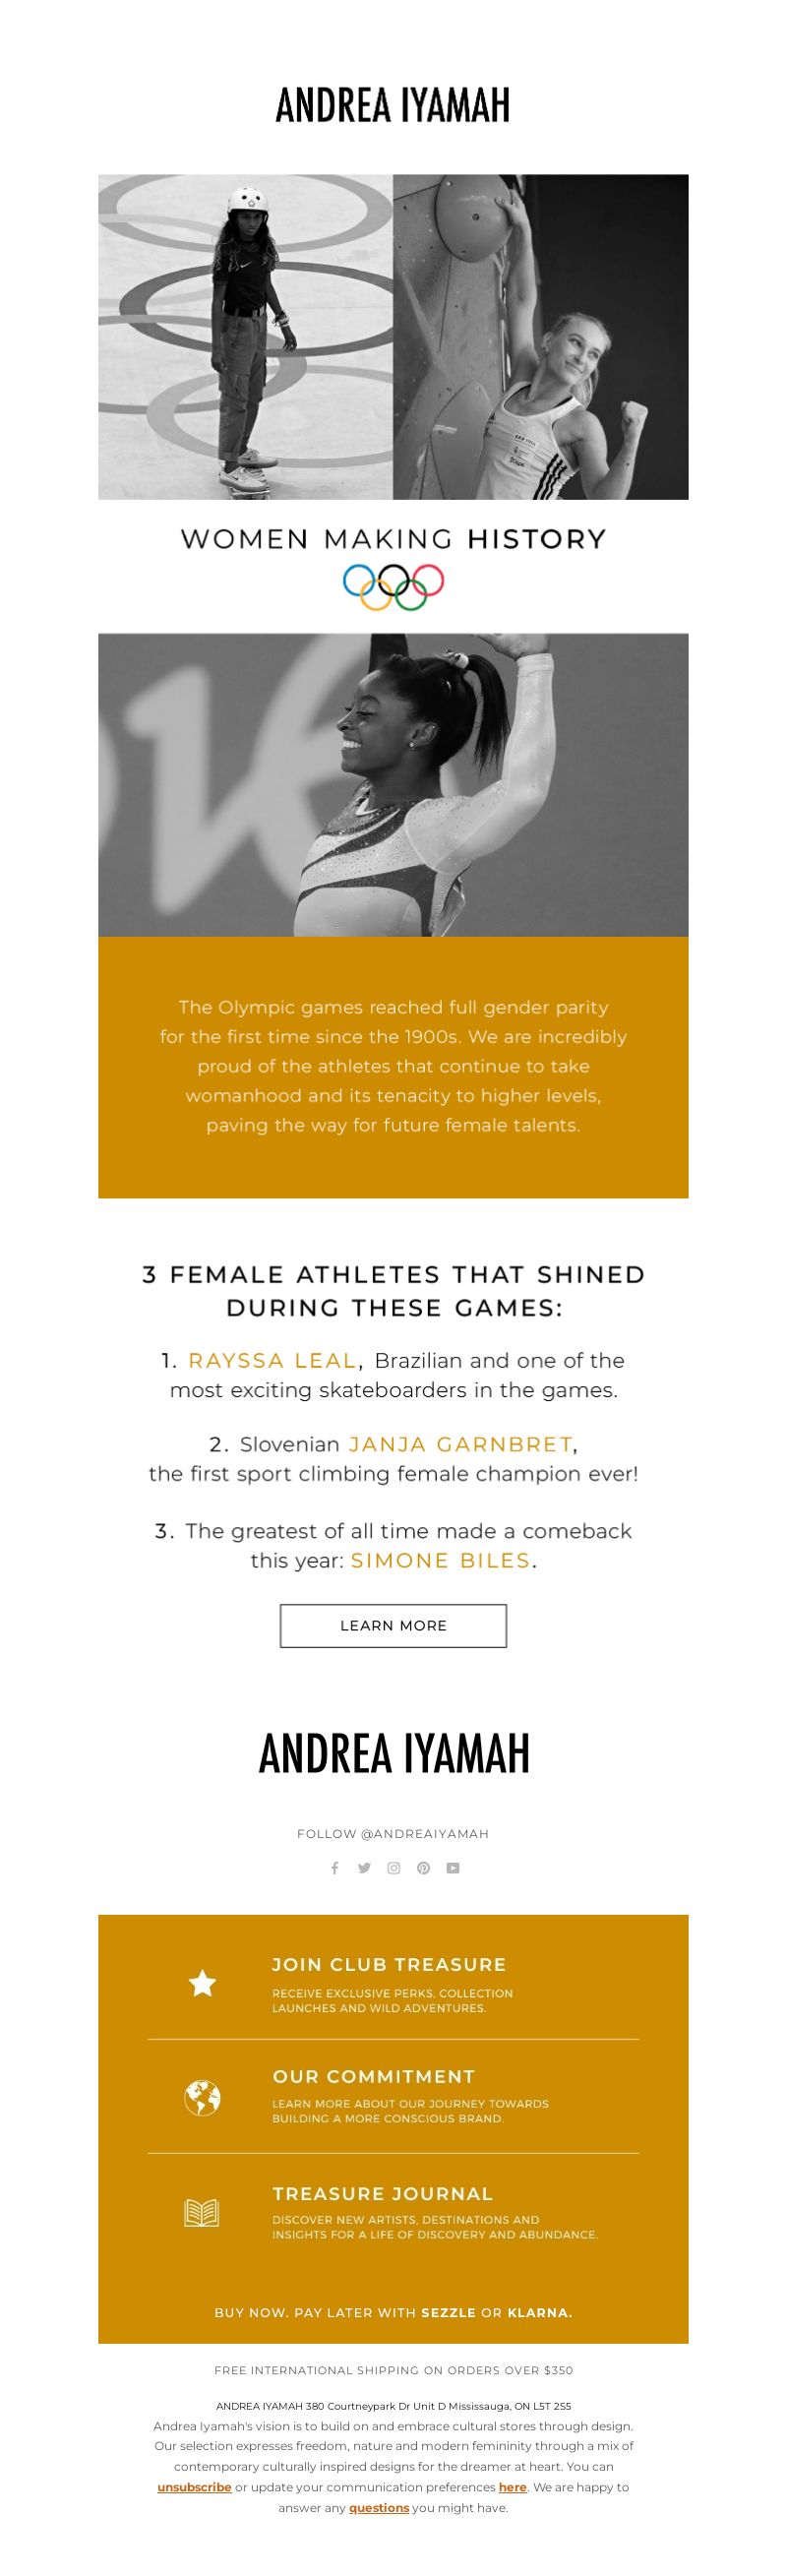Image resolution: width=787 pixels, height=2576 pixels.
Task: Open the Join Club Treasure heading
Action: point(389,1964)
